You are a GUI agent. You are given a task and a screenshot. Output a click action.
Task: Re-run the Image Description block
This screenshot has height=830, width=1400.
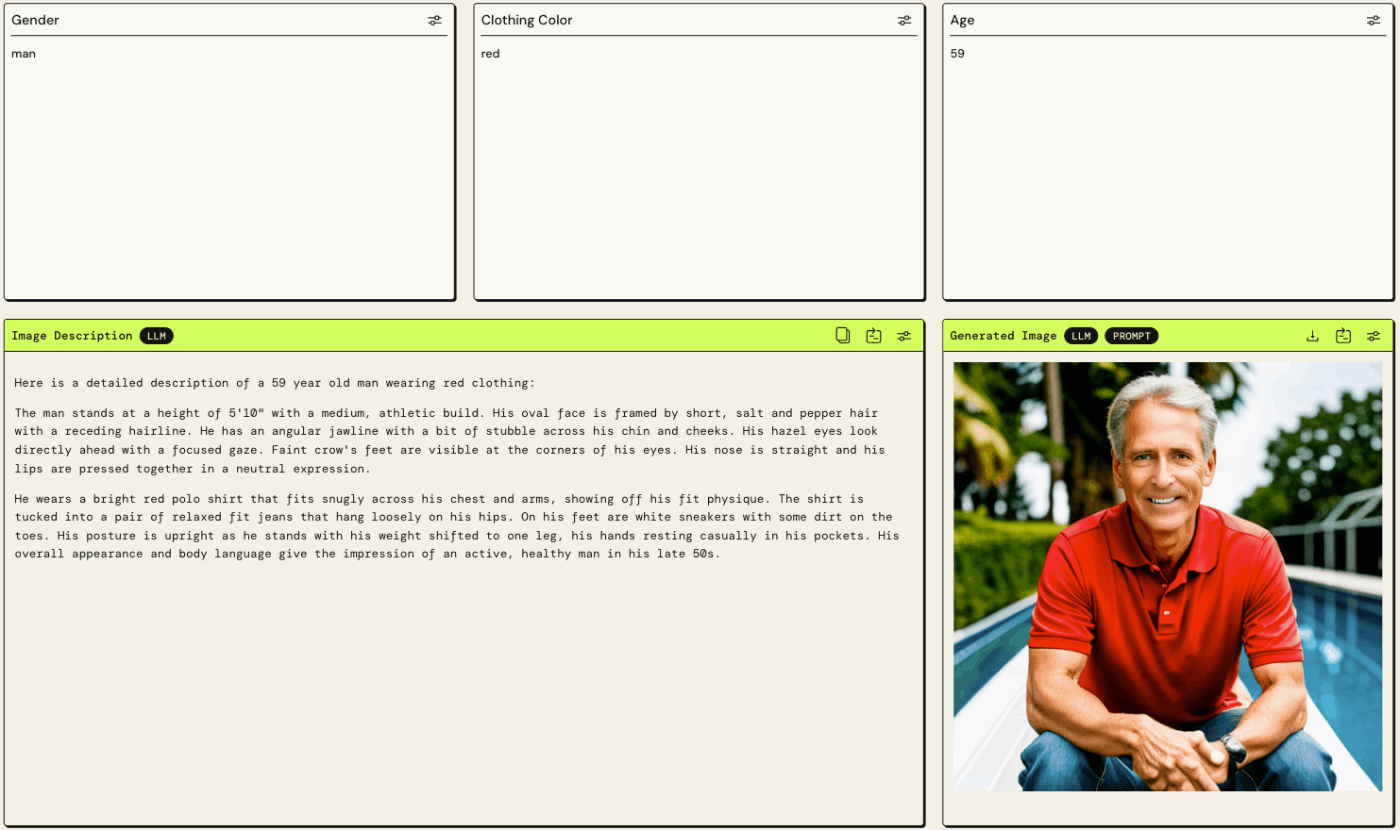(x=873, y=336)
